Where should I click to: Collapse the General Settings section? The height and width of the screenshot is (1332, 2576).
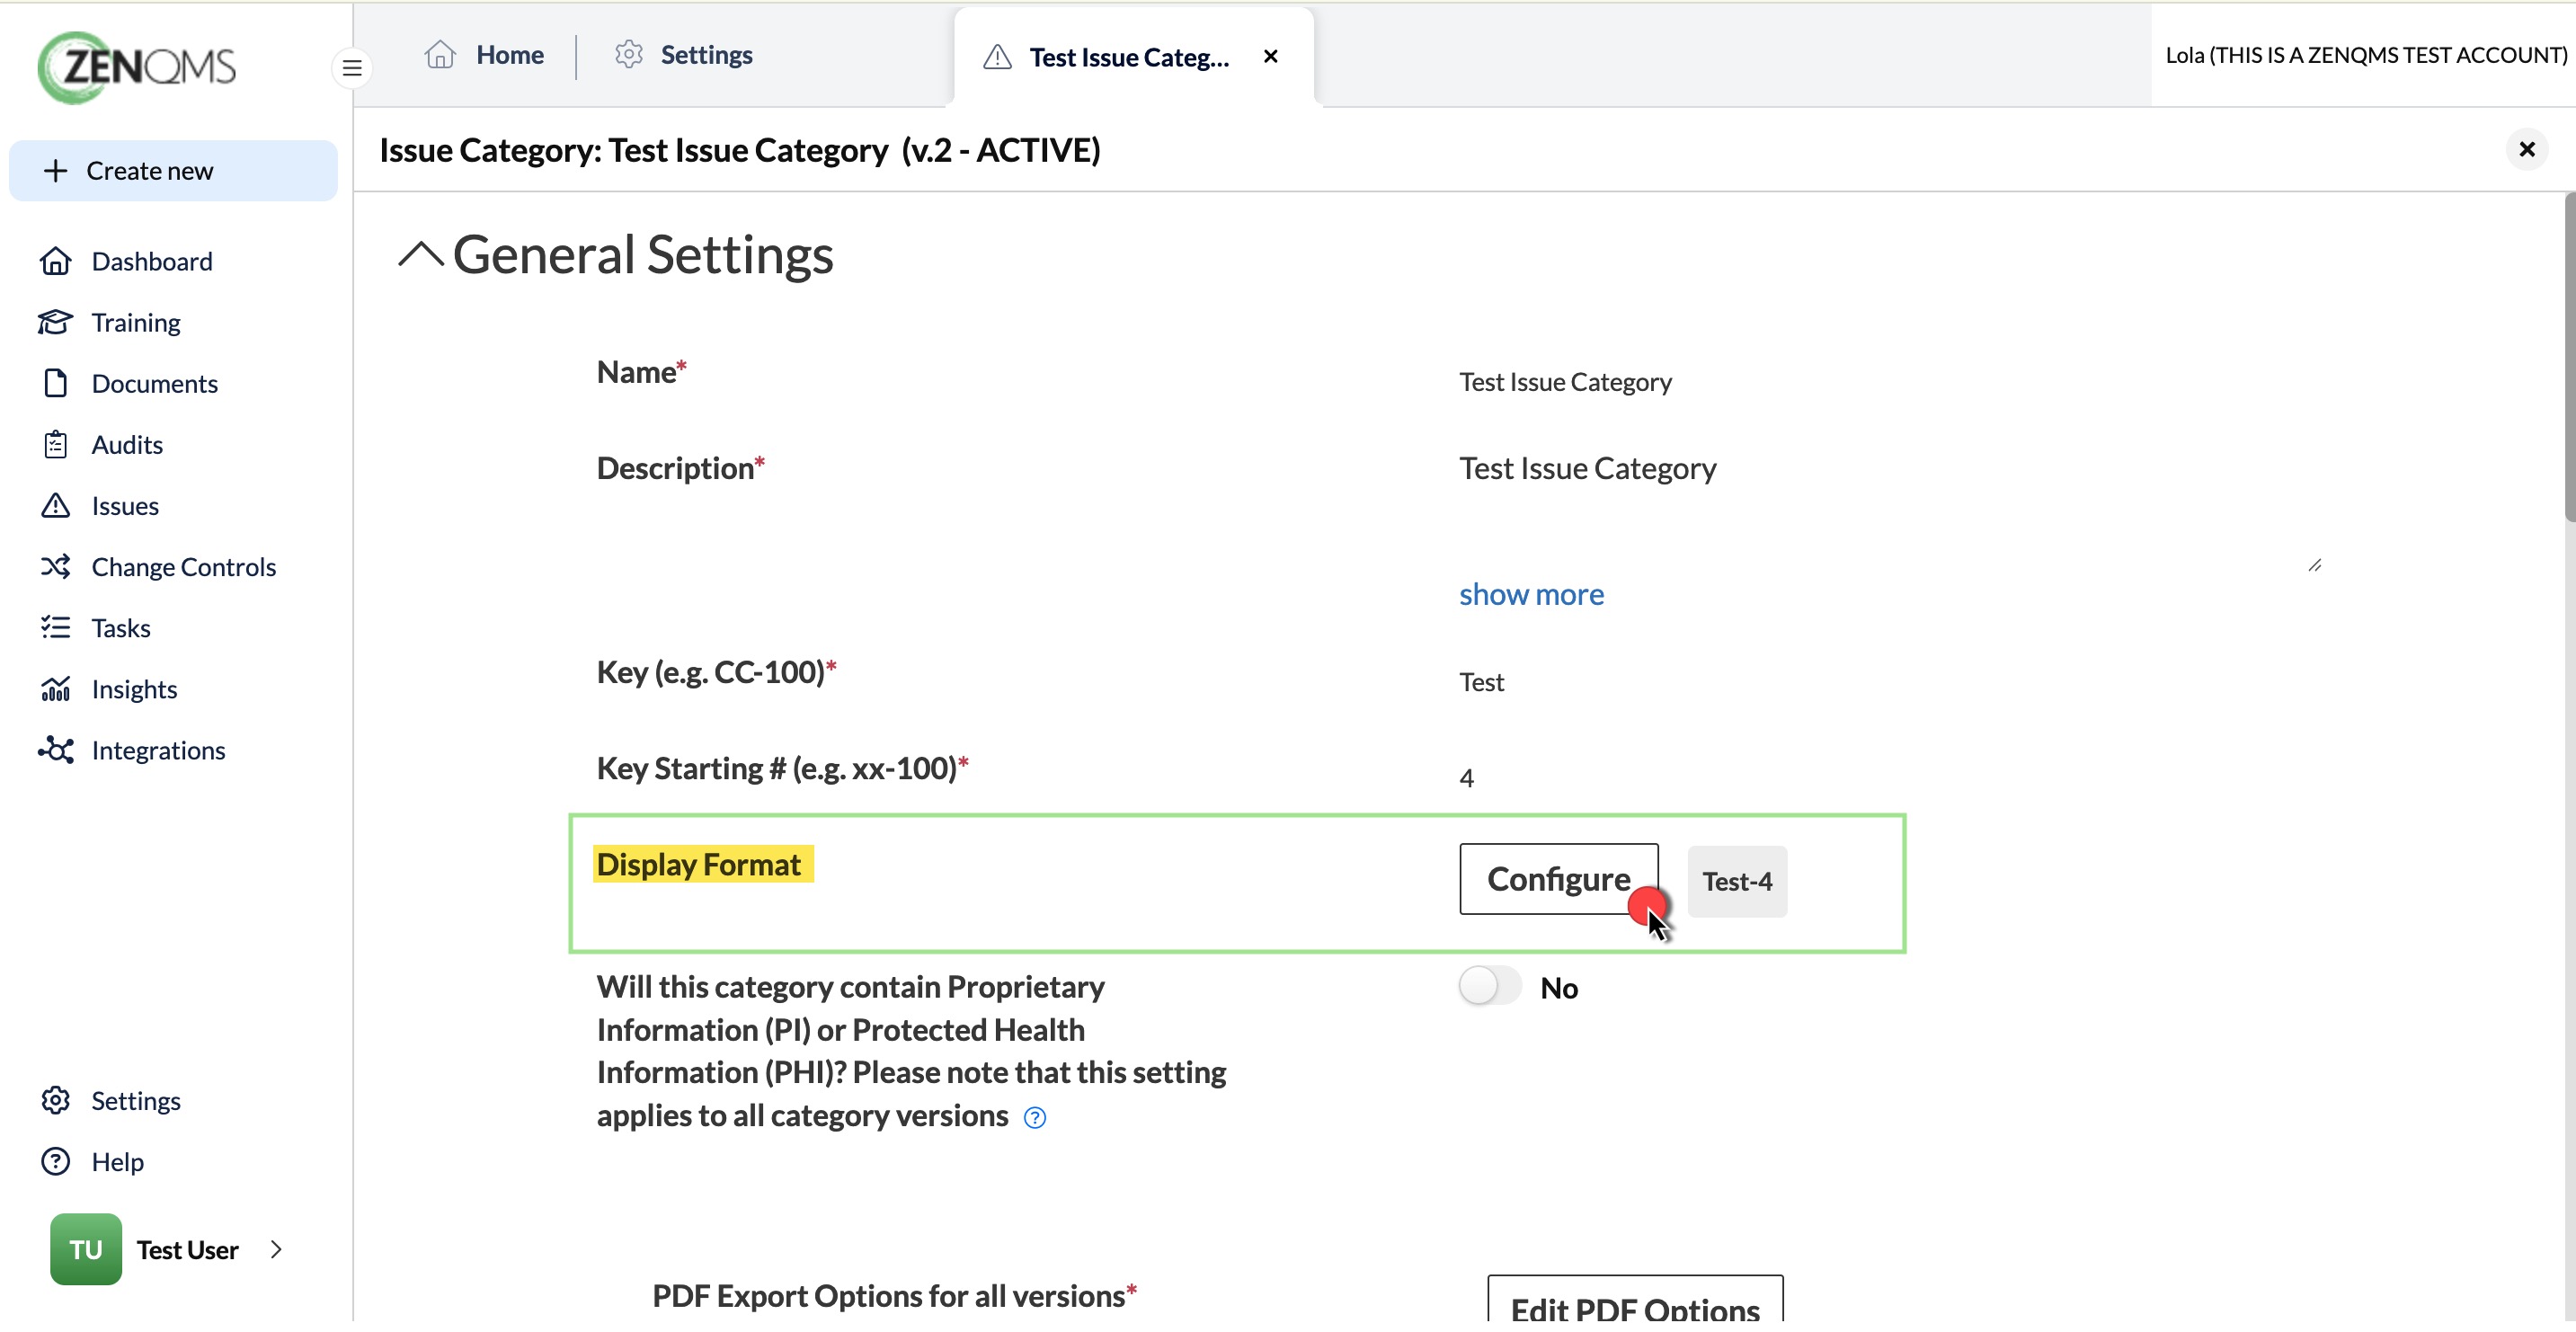pos(421,255)
